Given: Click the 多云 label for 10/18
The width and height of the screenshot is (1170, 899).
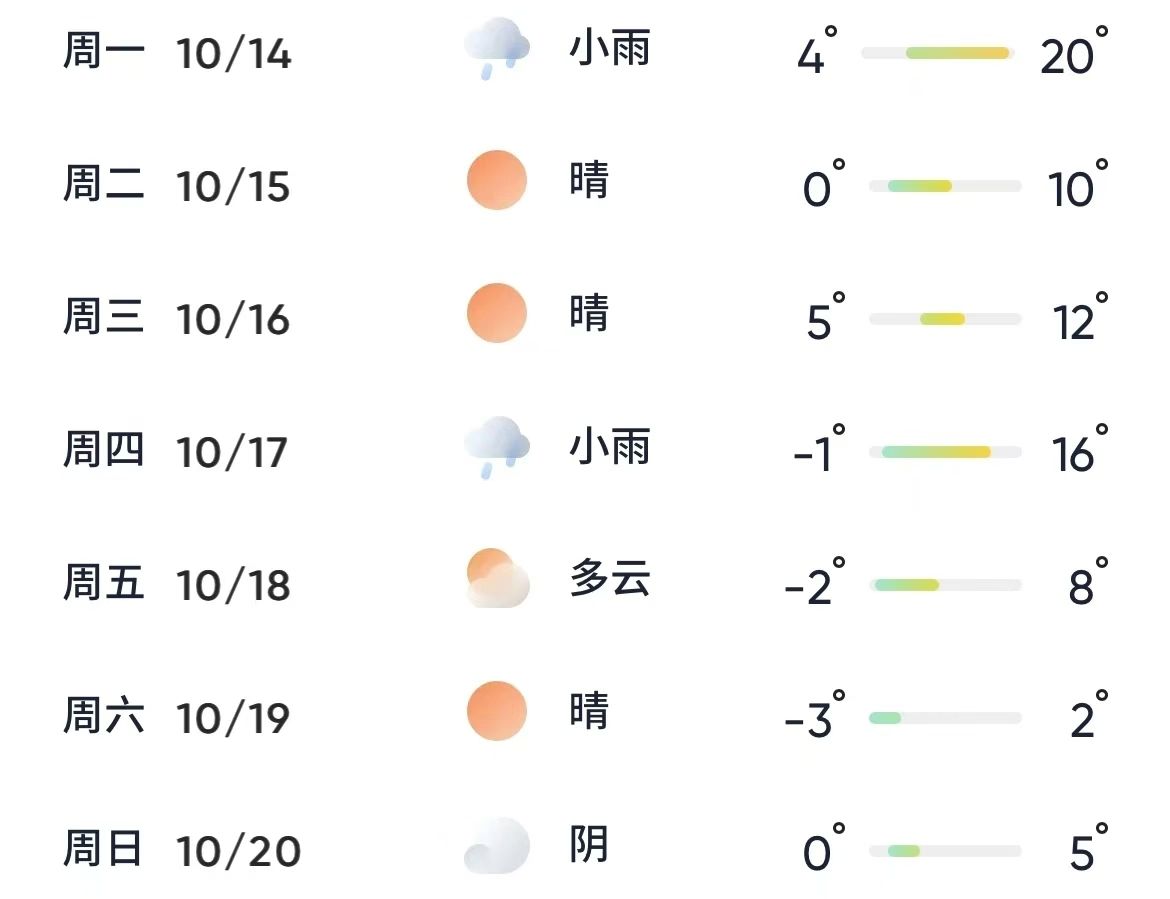Looking at the screenshot, I should [610, 579].
